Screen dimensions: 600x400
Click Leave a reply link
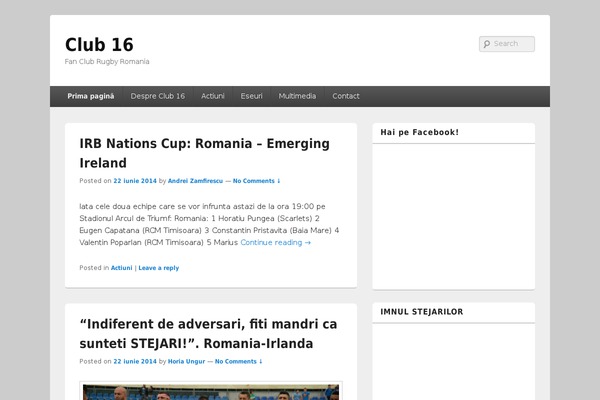pos(158,268)
